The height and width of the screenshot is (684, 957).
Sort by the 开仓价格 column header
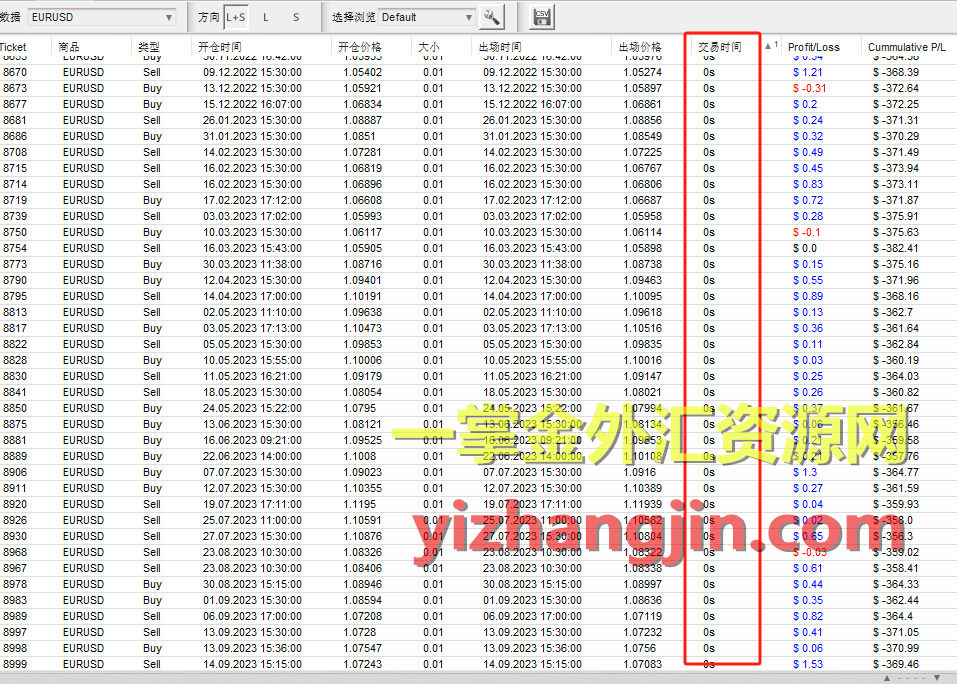tap(359, 47)
